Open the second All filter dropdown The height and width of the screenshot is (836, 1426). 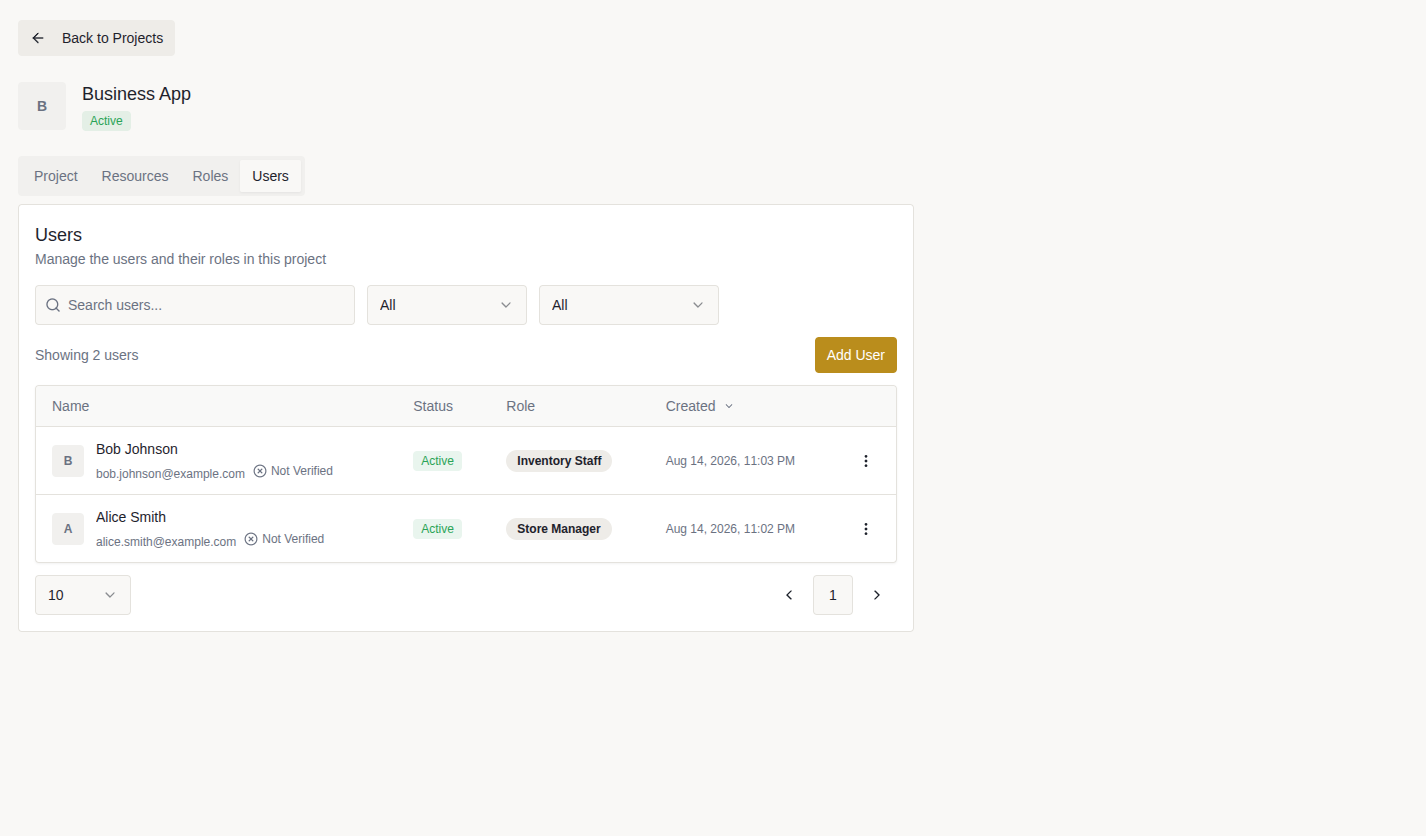pyautogui.click(x=629, y=305)
